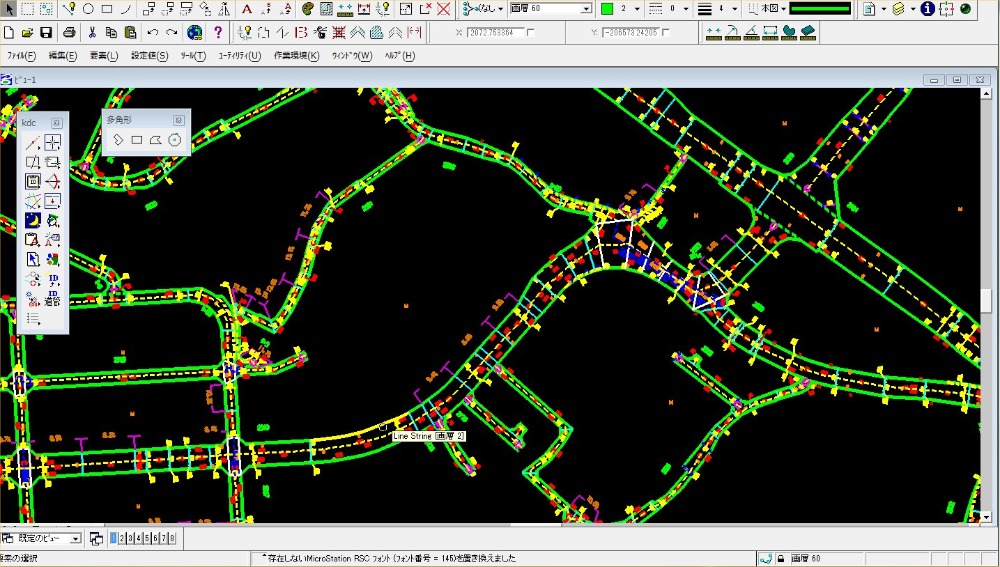Click the Open file folder icon
Image resolution: width=1000 pixels, height=567 pixels.
[27, 32]
